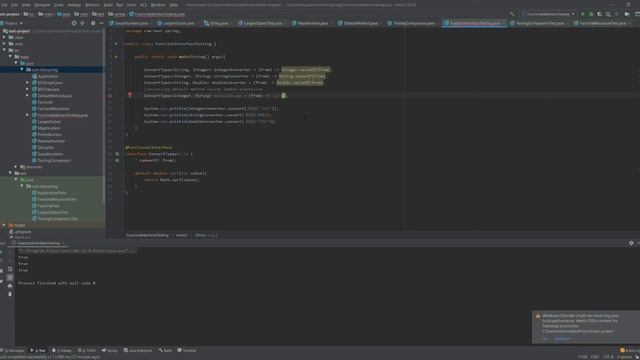Screen dimensions: 640x360
Task: Click the Build project hammer icon in toolbar
Action: click(513, 14)
